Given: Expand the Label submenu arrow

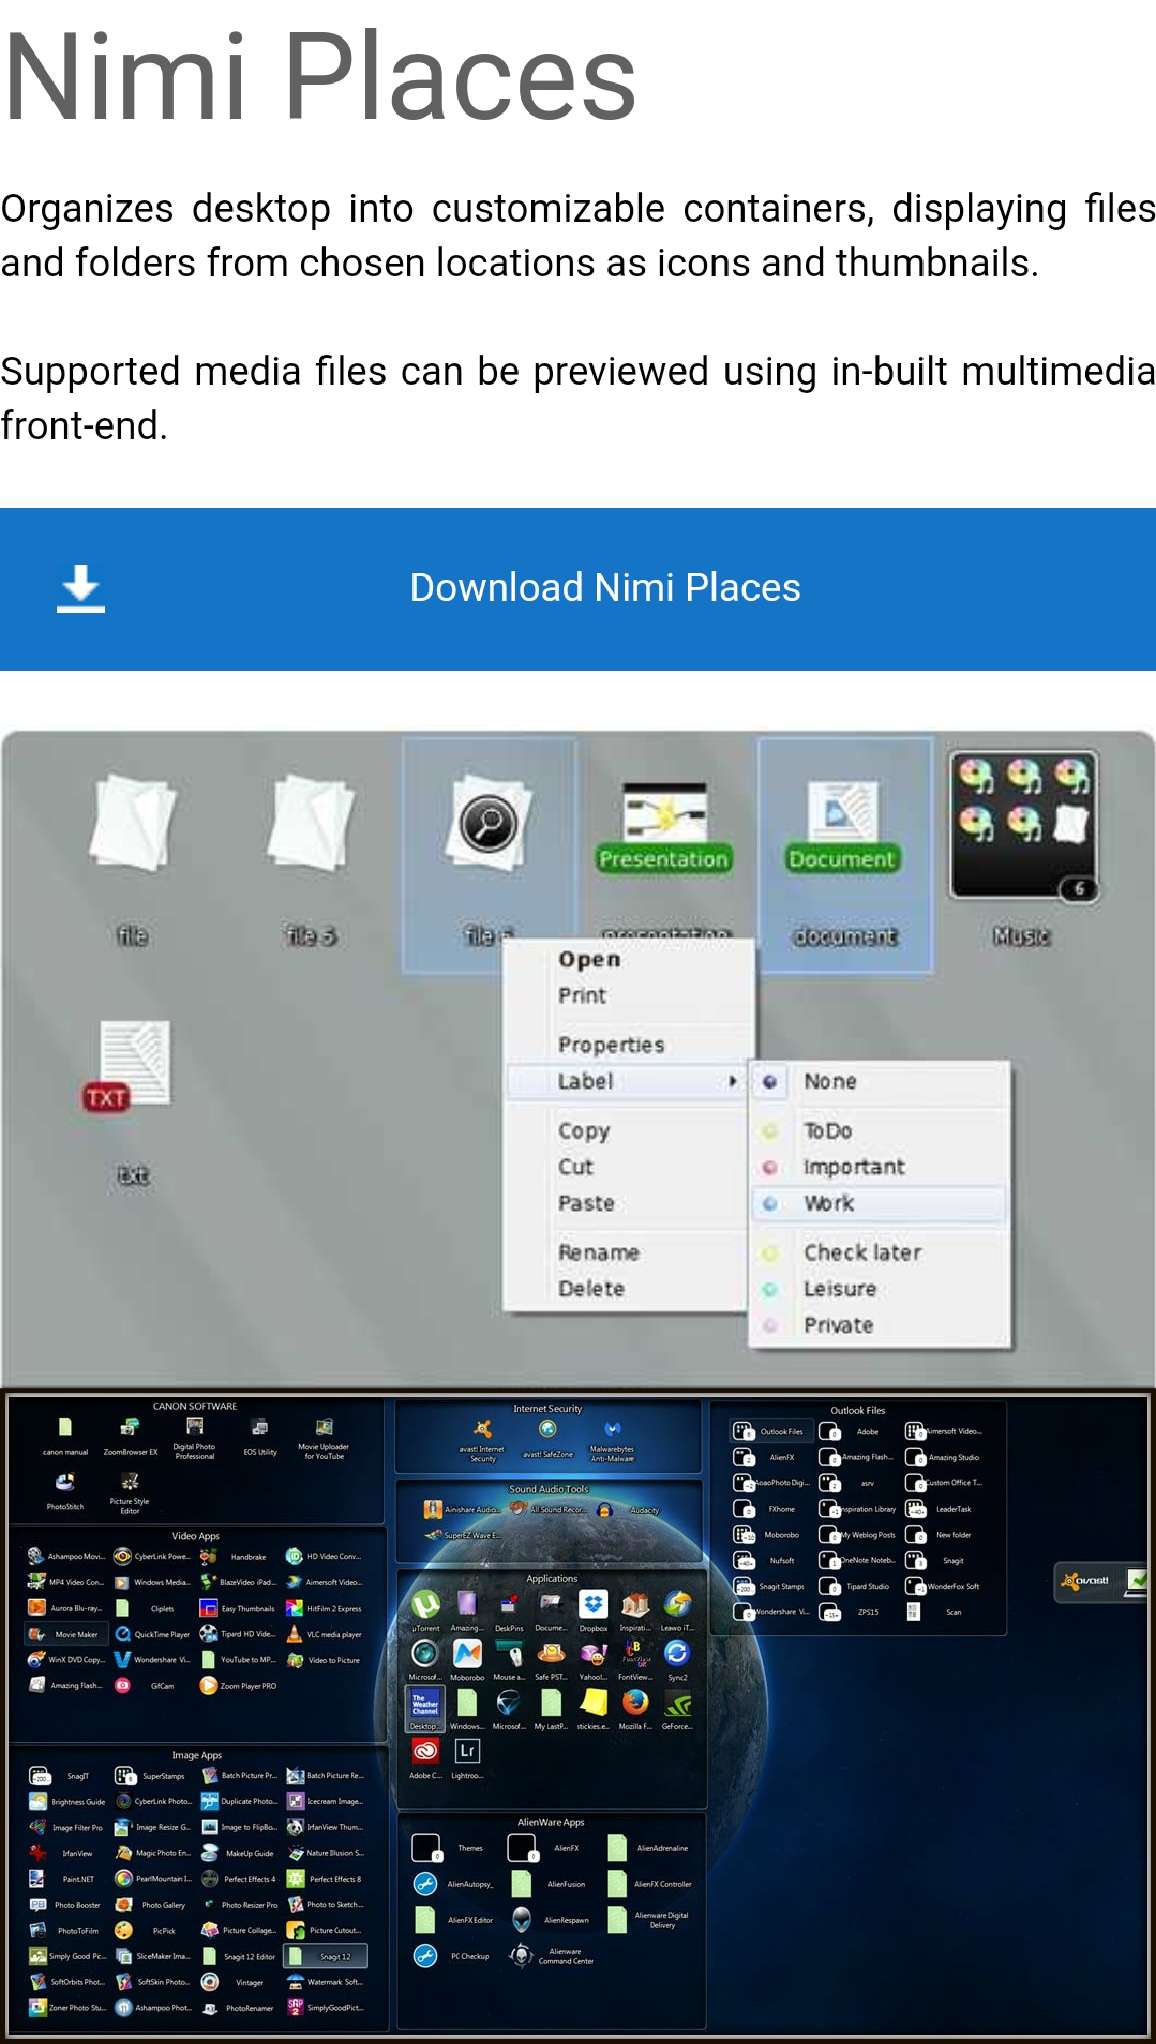Looking at the screenshot, I should pyautogui.click(x=733, y=1081).
